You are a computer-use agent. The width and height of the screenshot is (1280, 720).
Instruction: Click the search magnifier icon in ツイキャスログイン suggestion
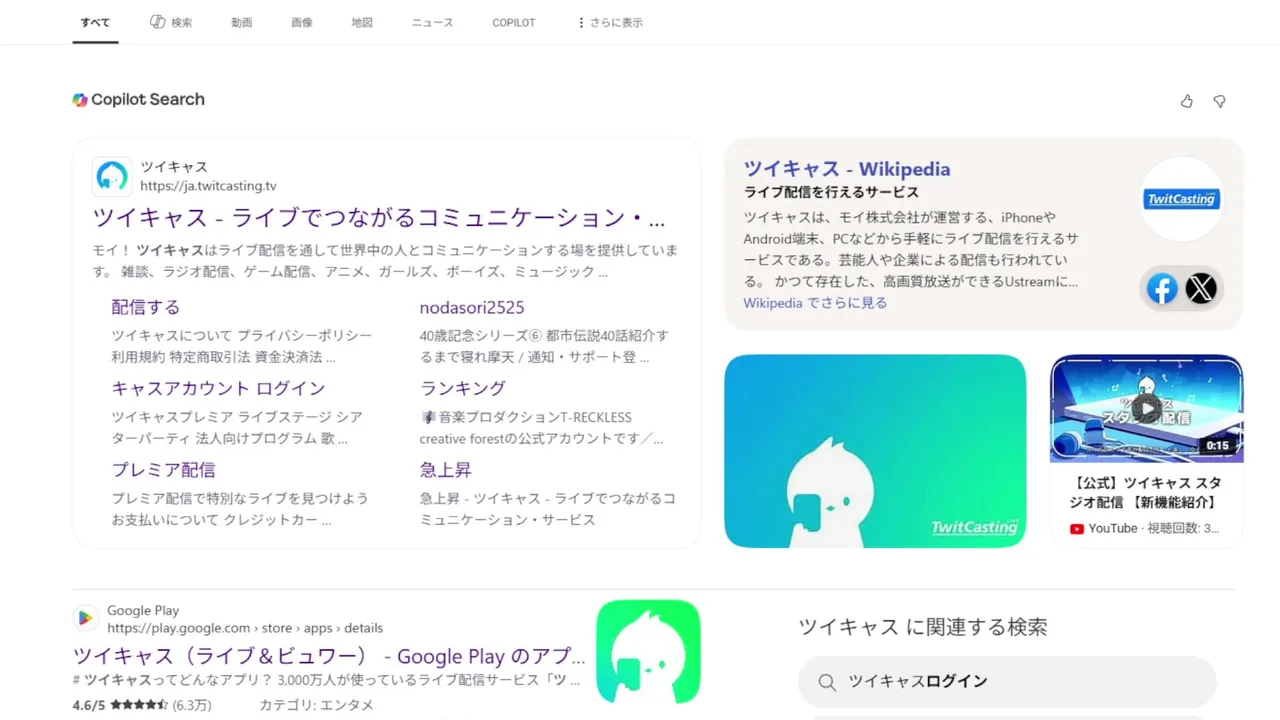[x=827, y=682]
